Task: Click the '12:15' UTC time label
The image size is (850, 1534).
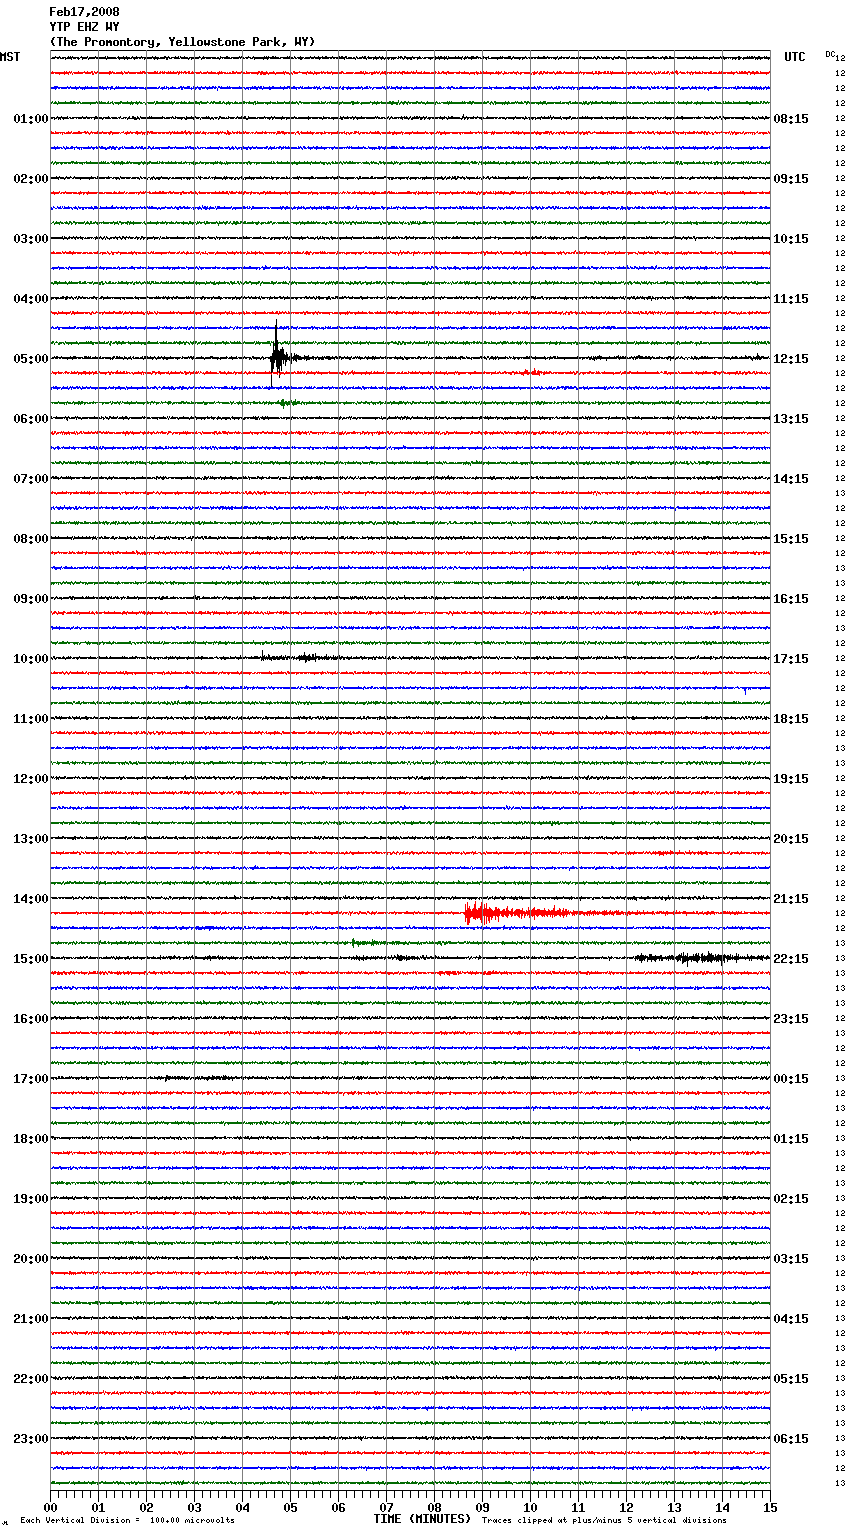Action: pyautogui.click(x=791, y=359)
